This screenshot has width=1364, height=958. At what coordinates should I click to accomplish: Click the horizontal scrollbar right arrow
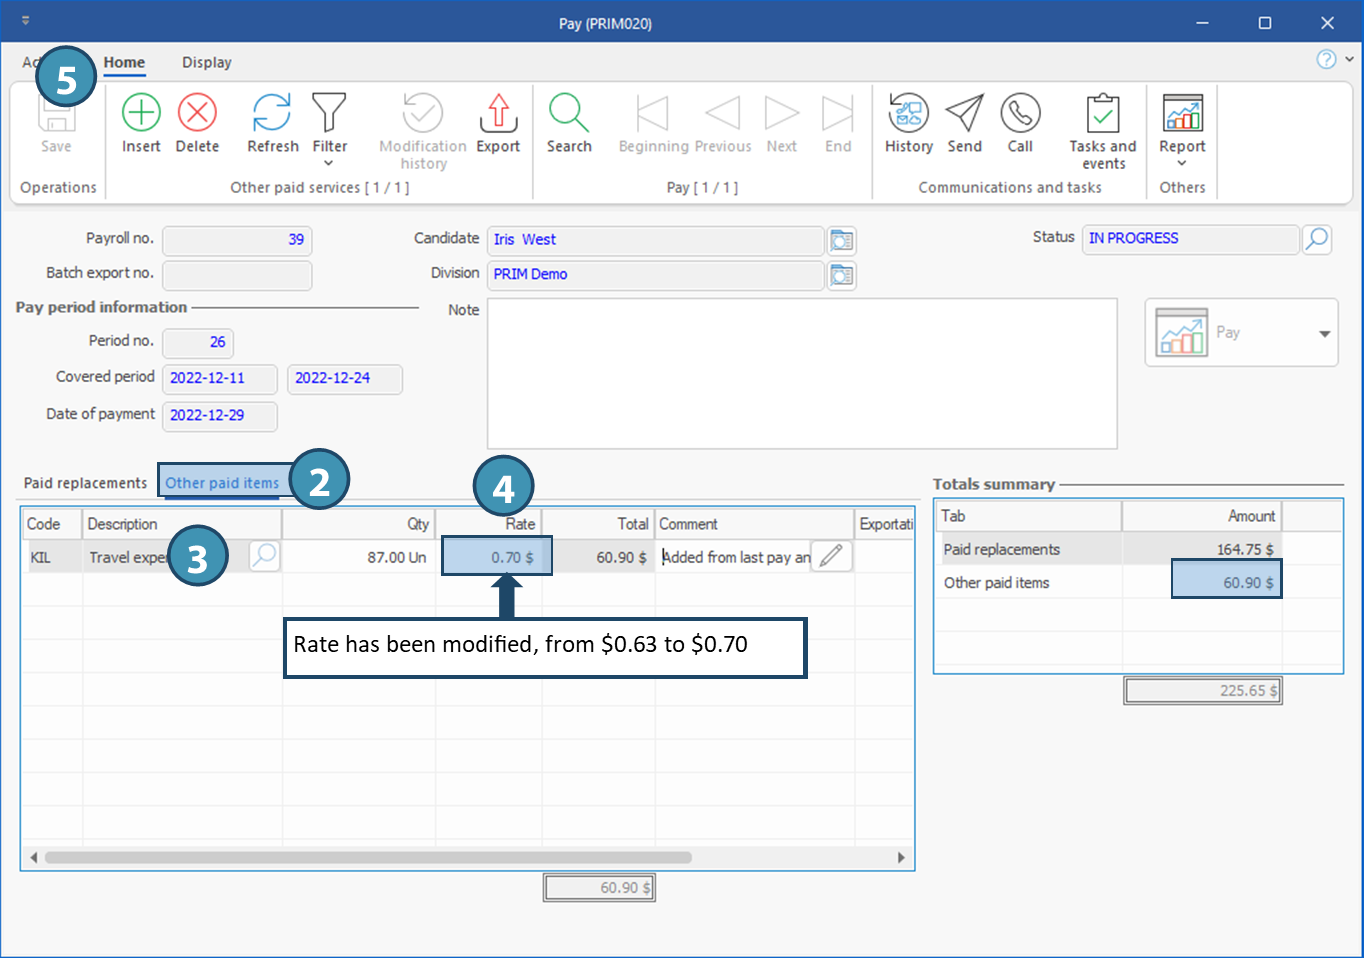point(901,857)
